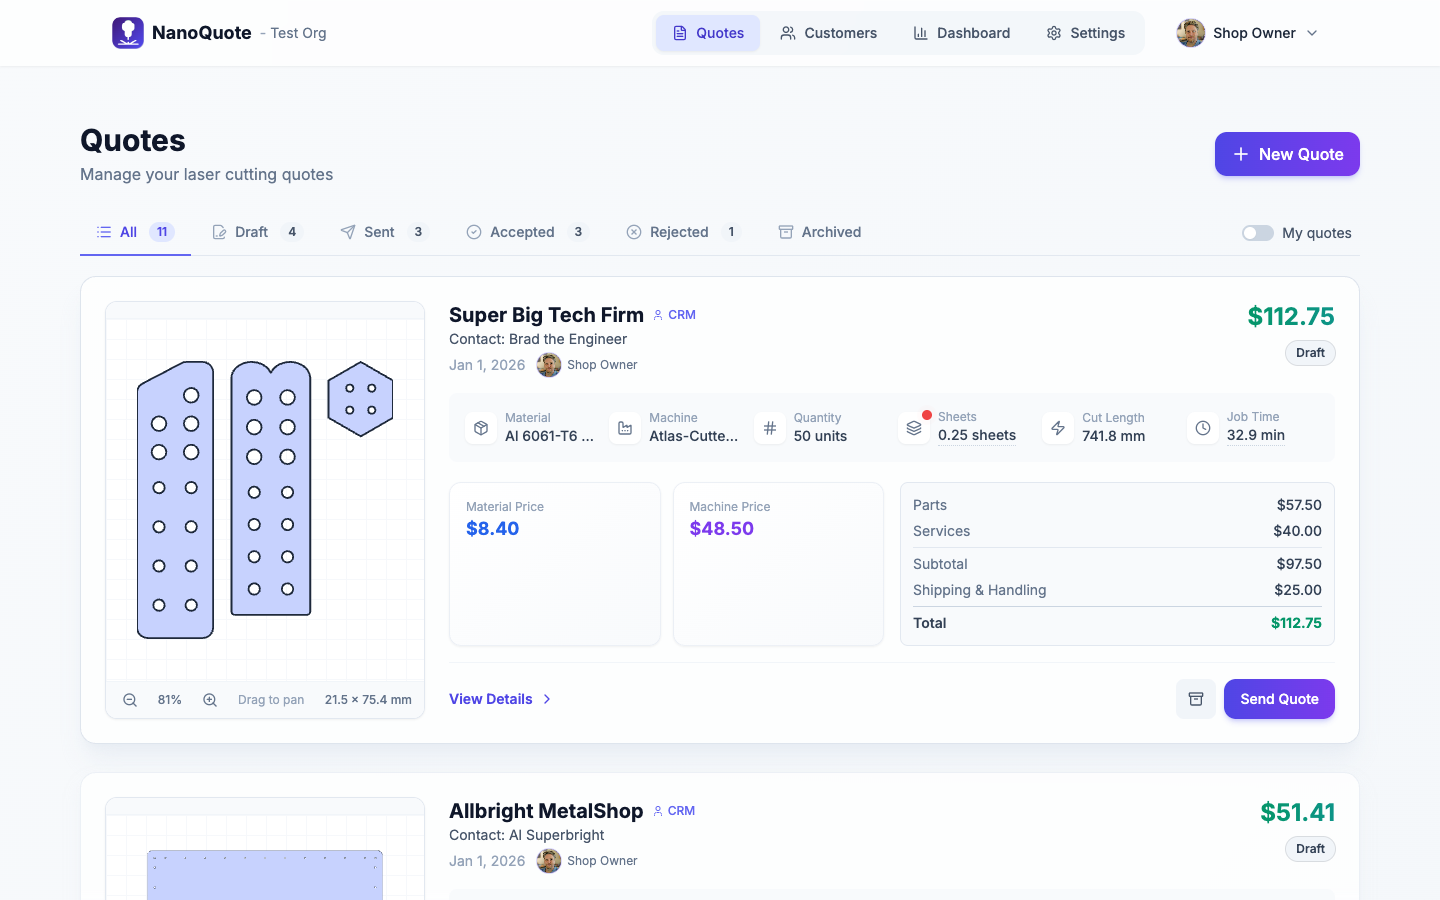Show Accepted quotes
Viewport: 1440px width, 900px height.
point(527,232)
